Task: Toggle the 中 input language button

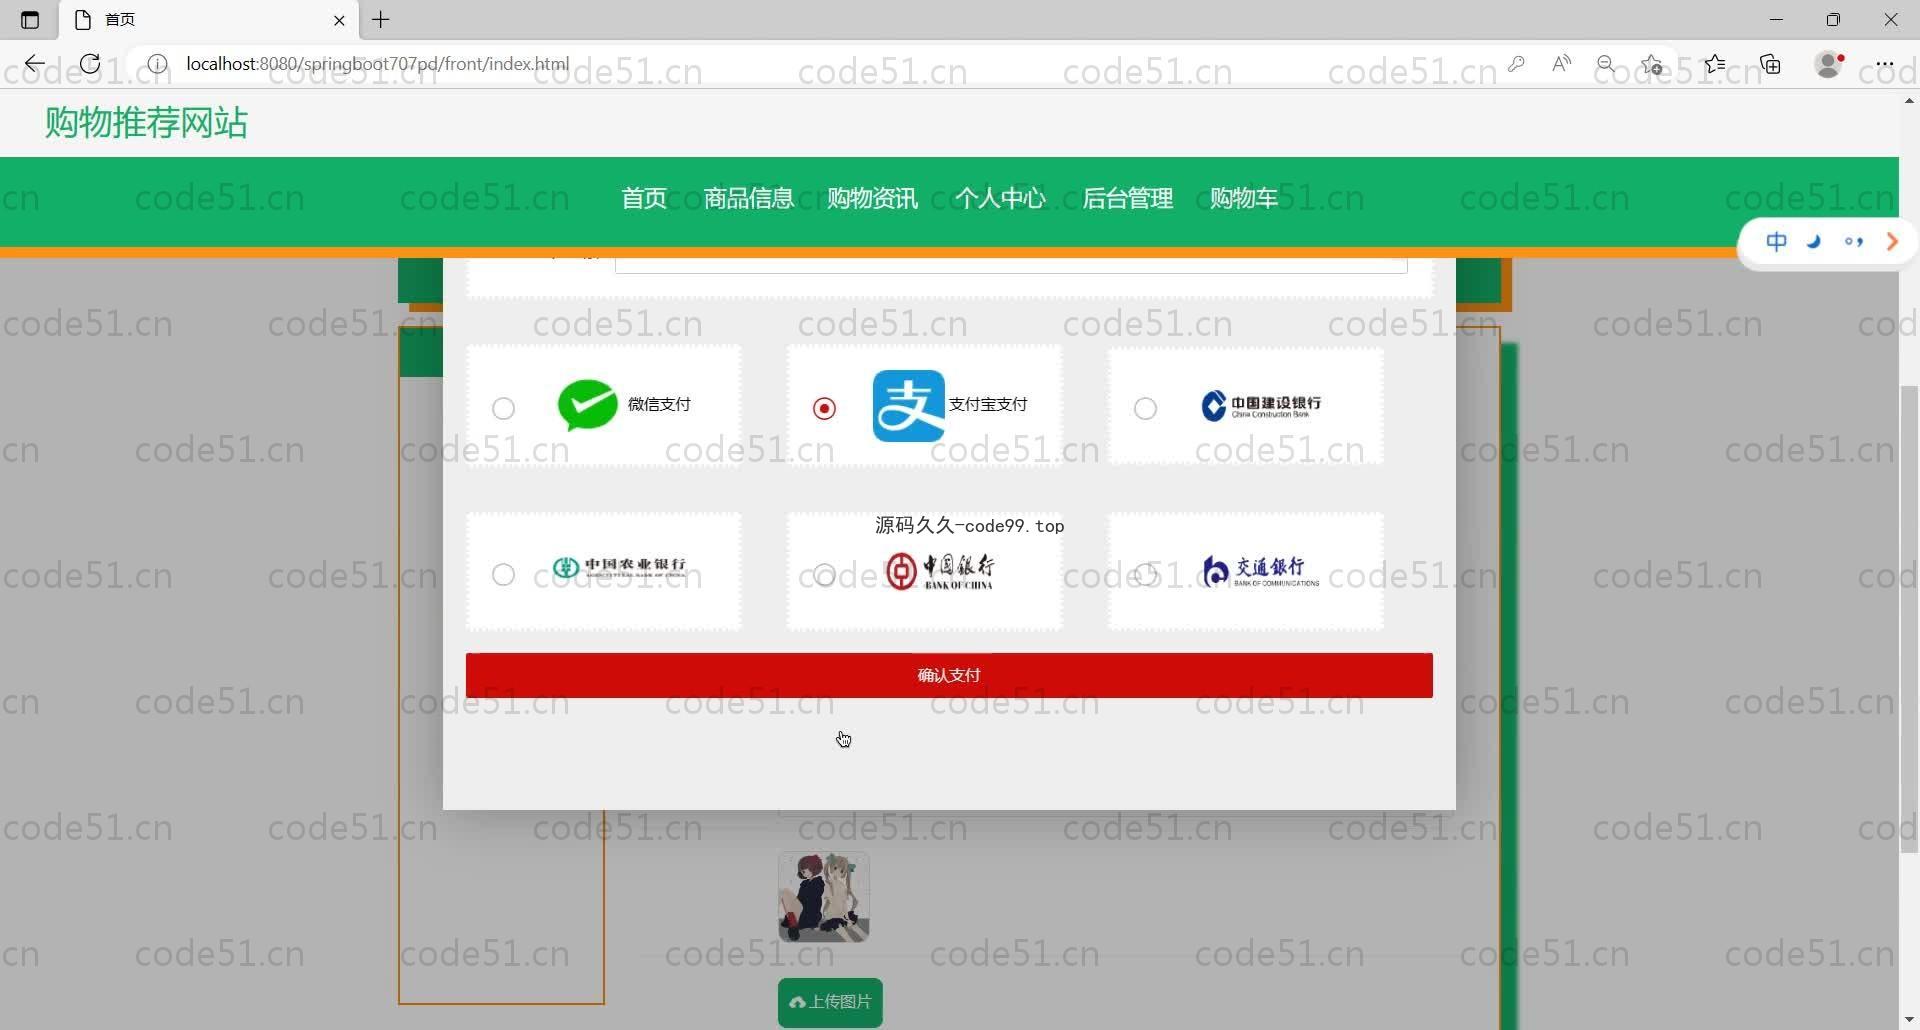Action: coord(1776,242)
